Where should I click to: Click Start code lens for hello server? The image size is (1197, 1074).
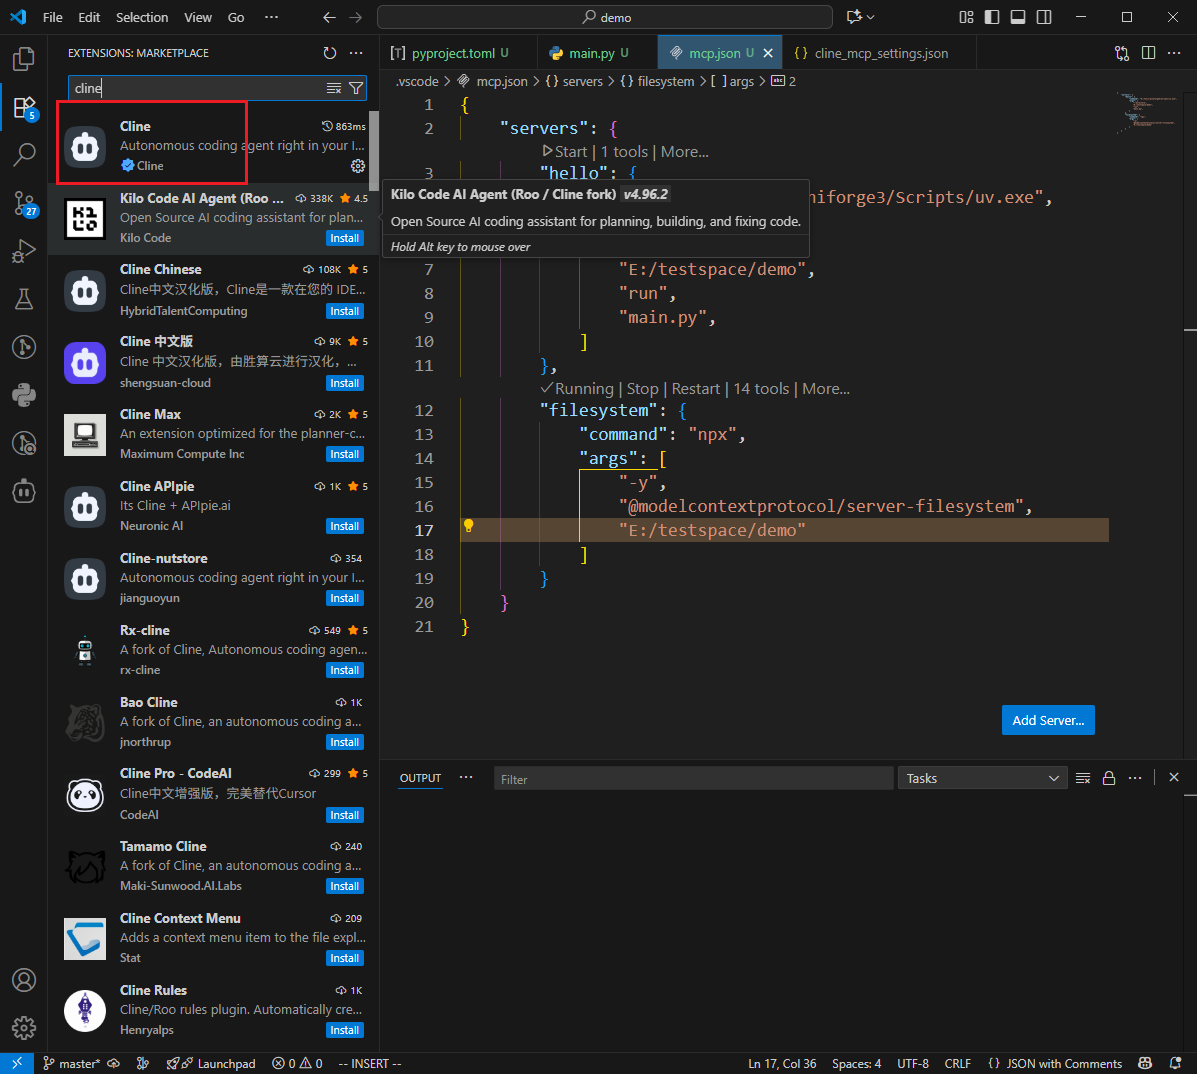pos(565,151)
